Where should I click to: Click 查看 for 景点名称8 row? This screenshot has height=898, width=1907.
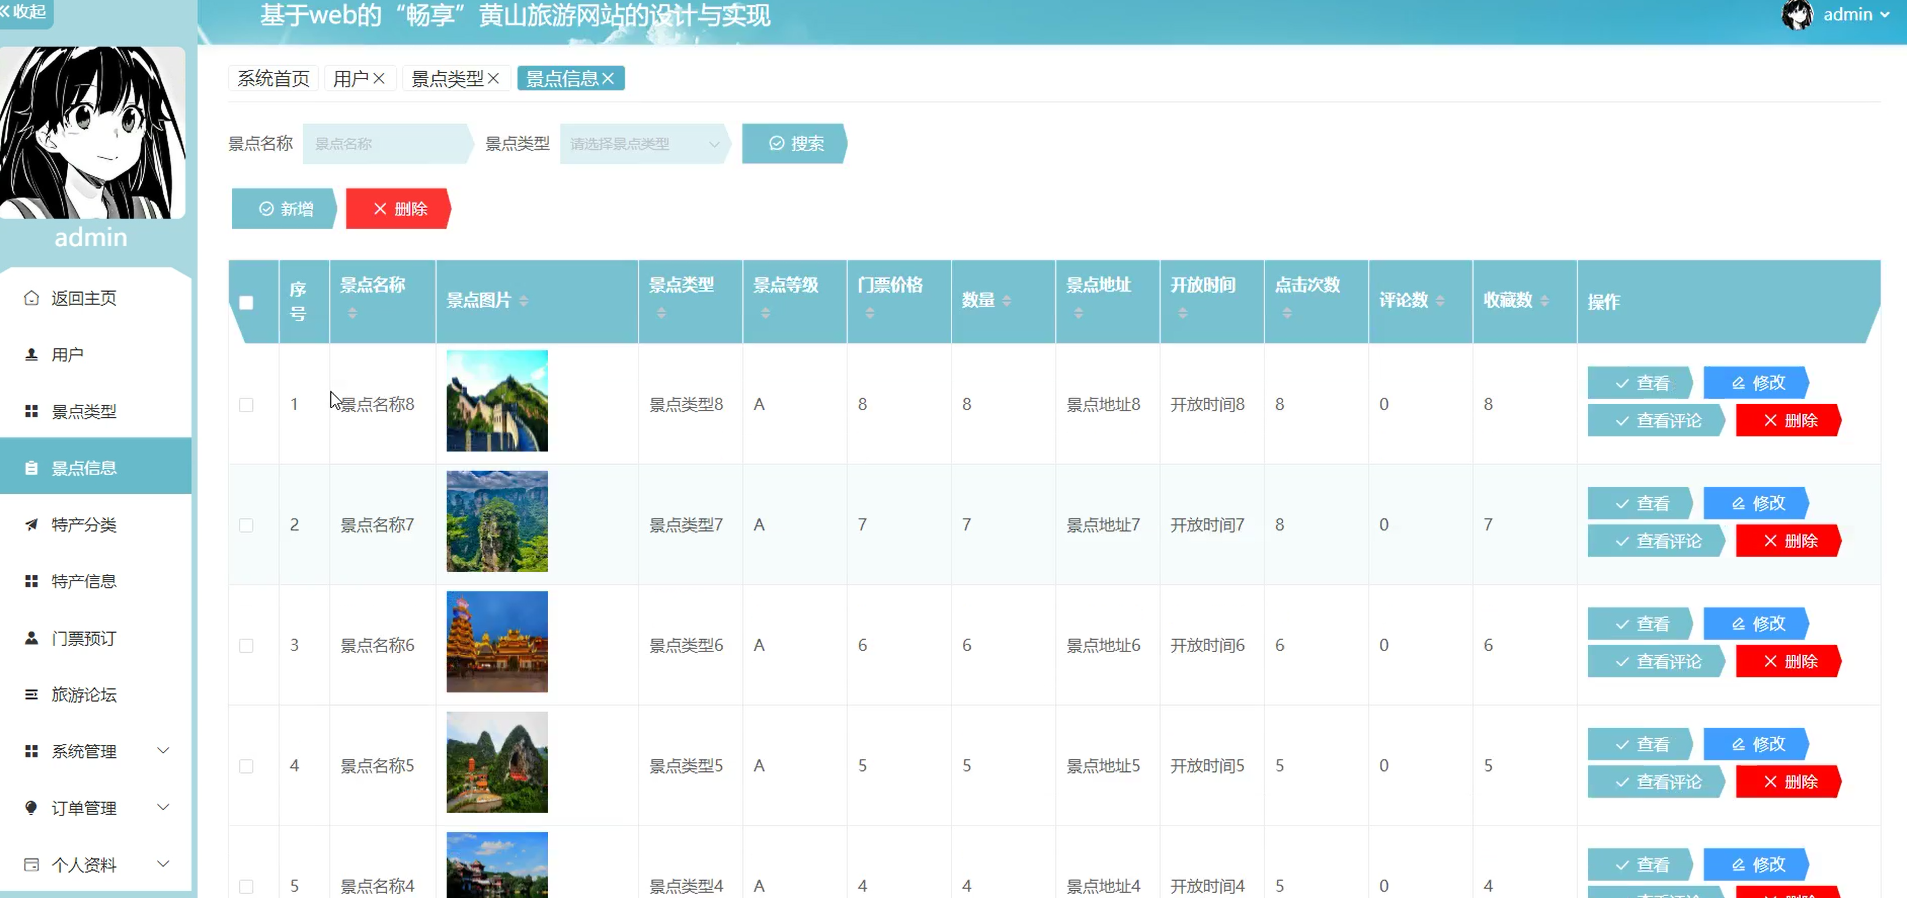(x=1640, y=383)
